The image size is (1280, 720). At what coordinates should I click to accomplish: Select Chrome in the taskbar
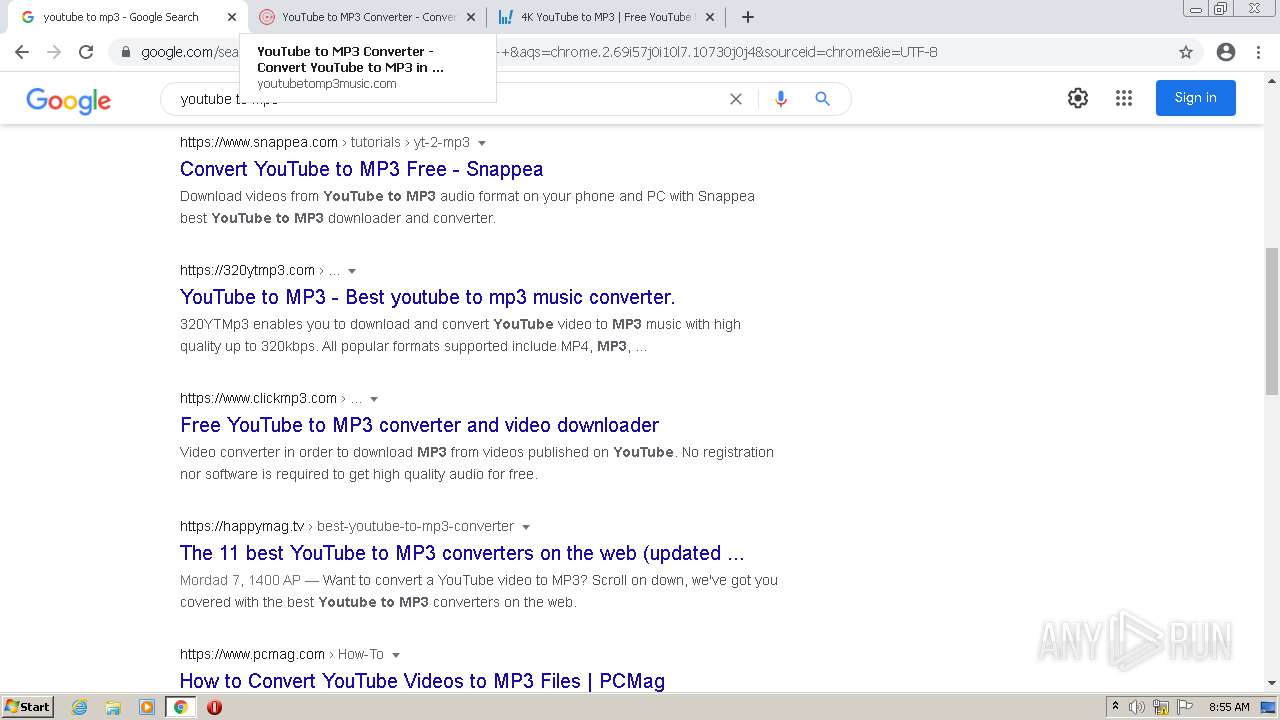[180, 707]
